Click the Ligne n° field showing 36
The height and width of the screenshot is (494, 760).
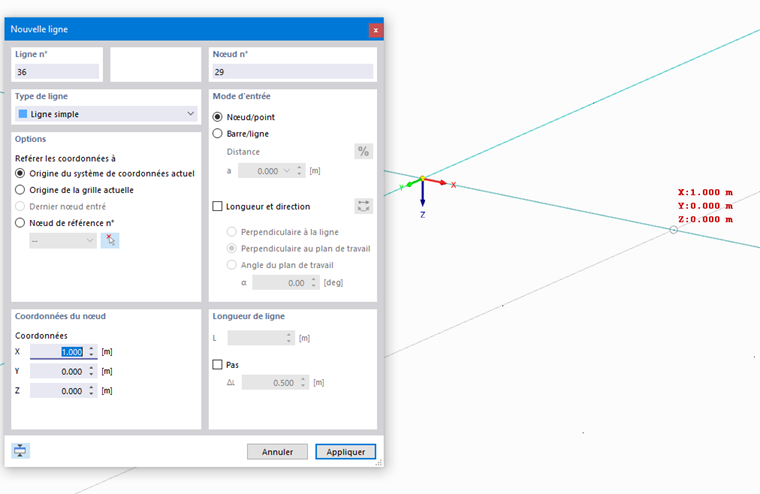(x=57, y=72)
